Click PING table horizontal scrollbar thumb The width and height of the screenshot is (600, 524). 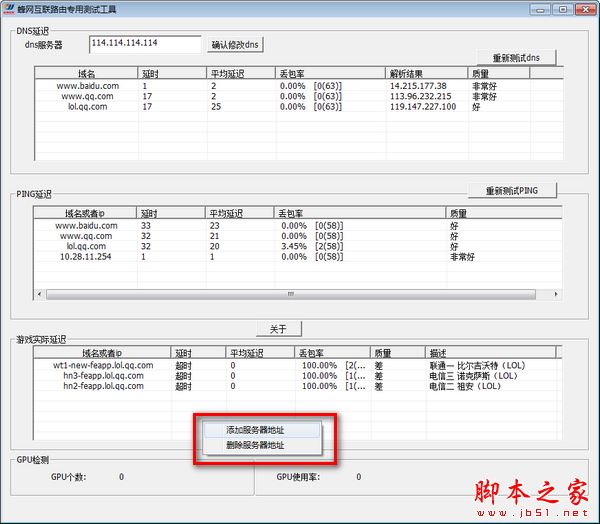pos(291,294)
